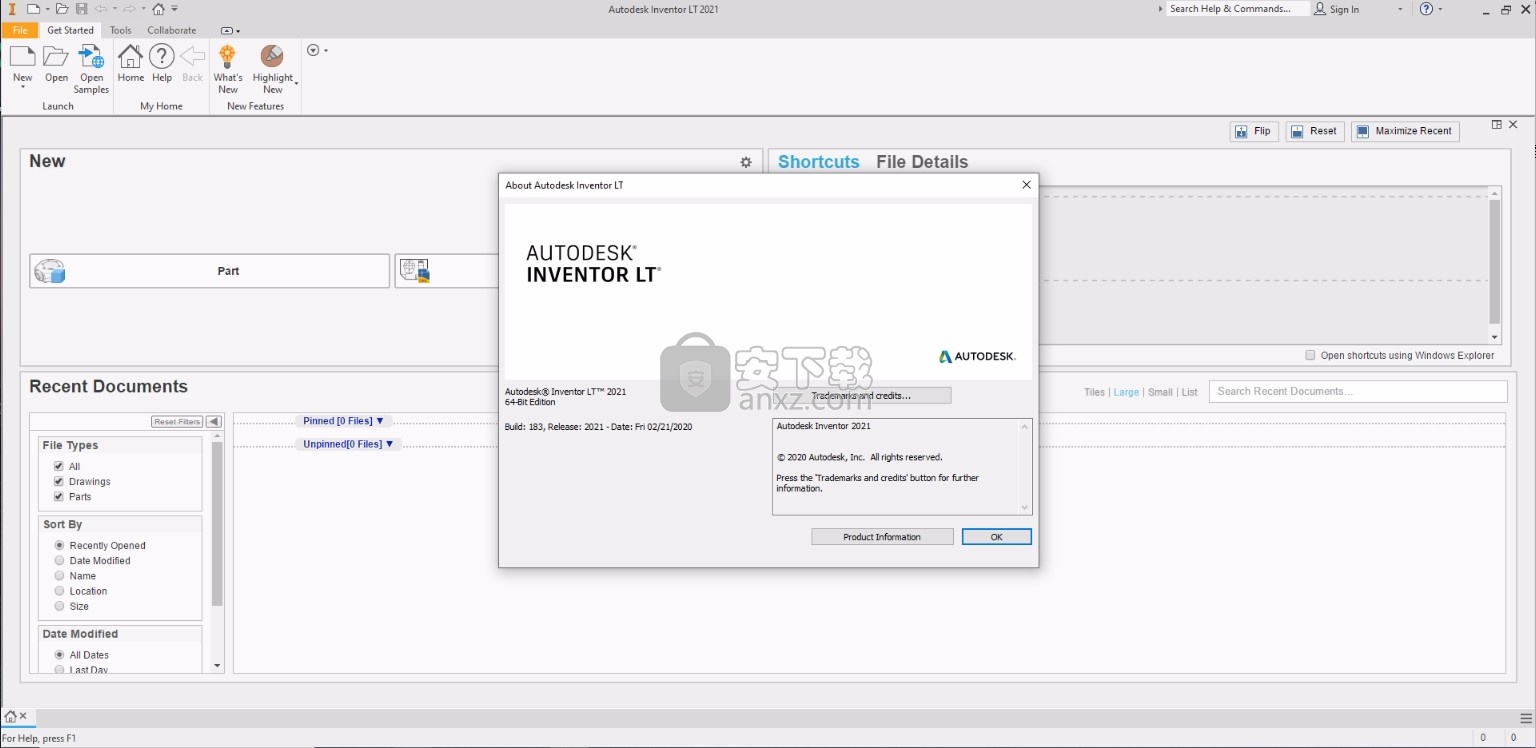Click the filter panel vertical scrollbar
The height and width of the screenshot is (748, 1536).
coord(217,523)
